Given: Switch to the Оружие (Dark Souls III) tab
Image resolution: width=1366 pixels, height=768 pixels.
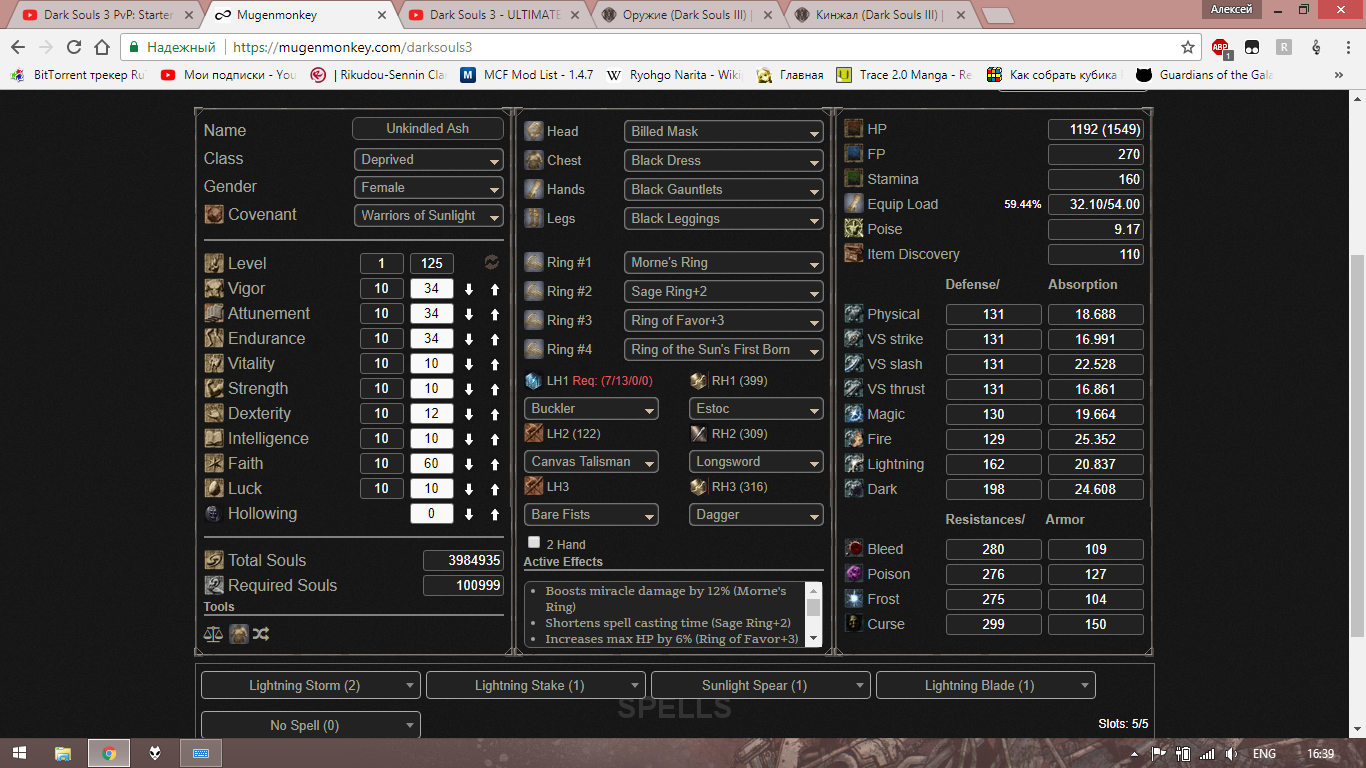Looking at the screenshot, I should pyautogui.click(x=685, y=15).
